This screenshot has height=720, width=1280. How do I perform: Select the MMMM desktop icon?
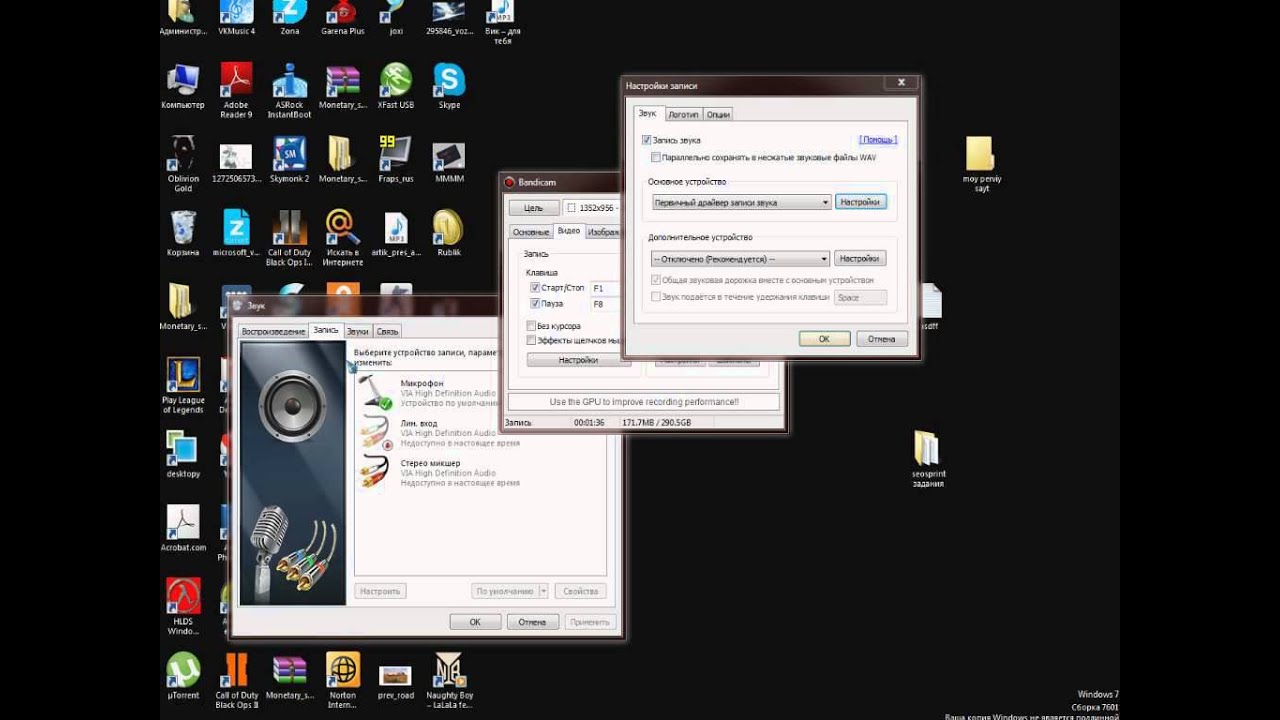[x=449, y=160]
